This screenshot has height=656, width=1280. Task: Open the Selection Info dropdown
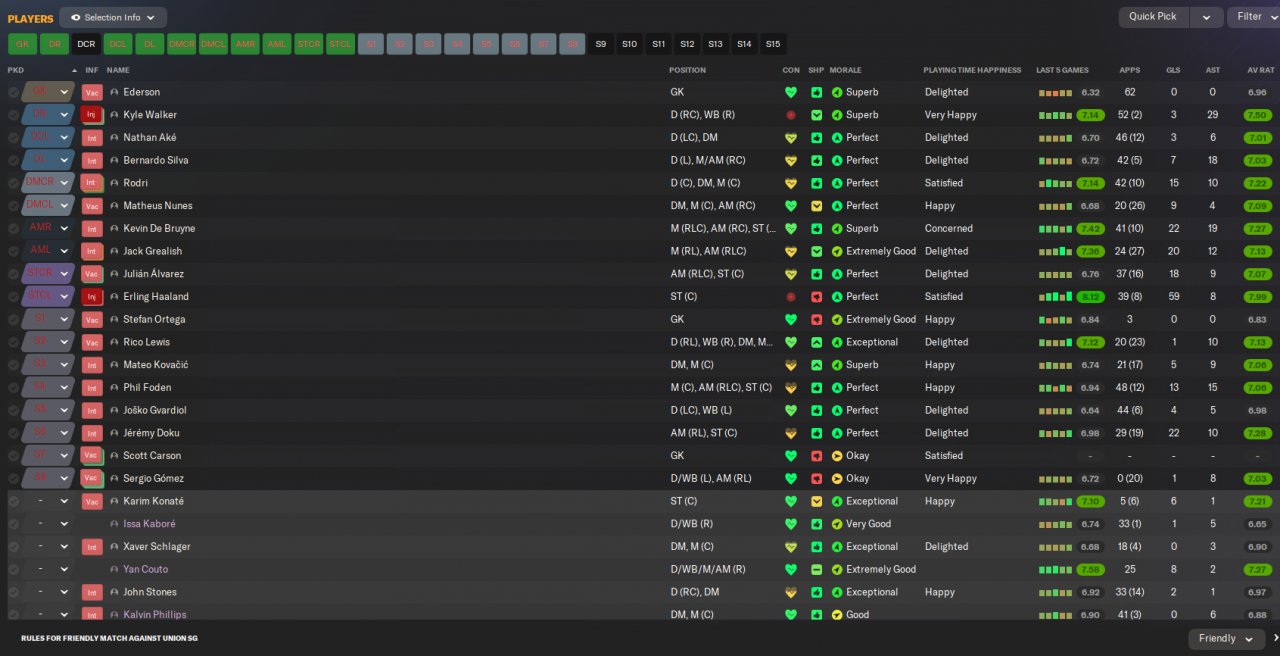113,17
